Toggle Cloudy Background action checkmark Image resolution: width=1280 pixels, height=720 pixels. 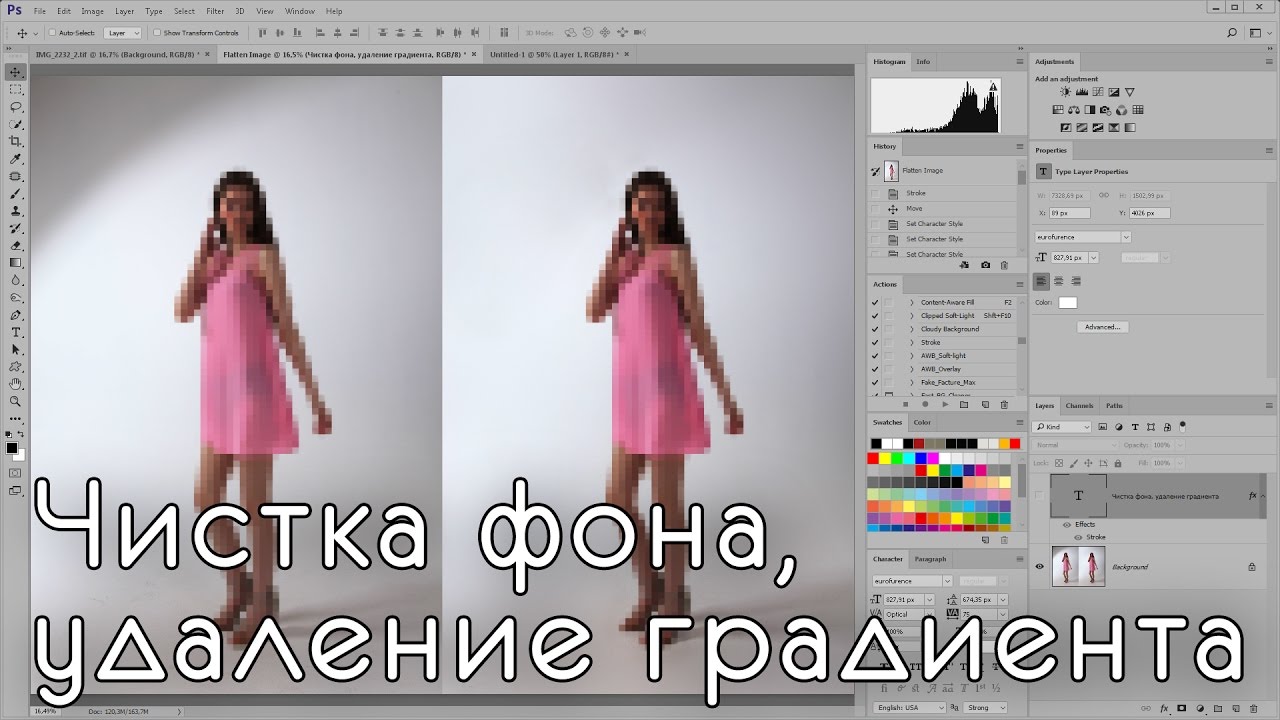(x=875, y=329)
